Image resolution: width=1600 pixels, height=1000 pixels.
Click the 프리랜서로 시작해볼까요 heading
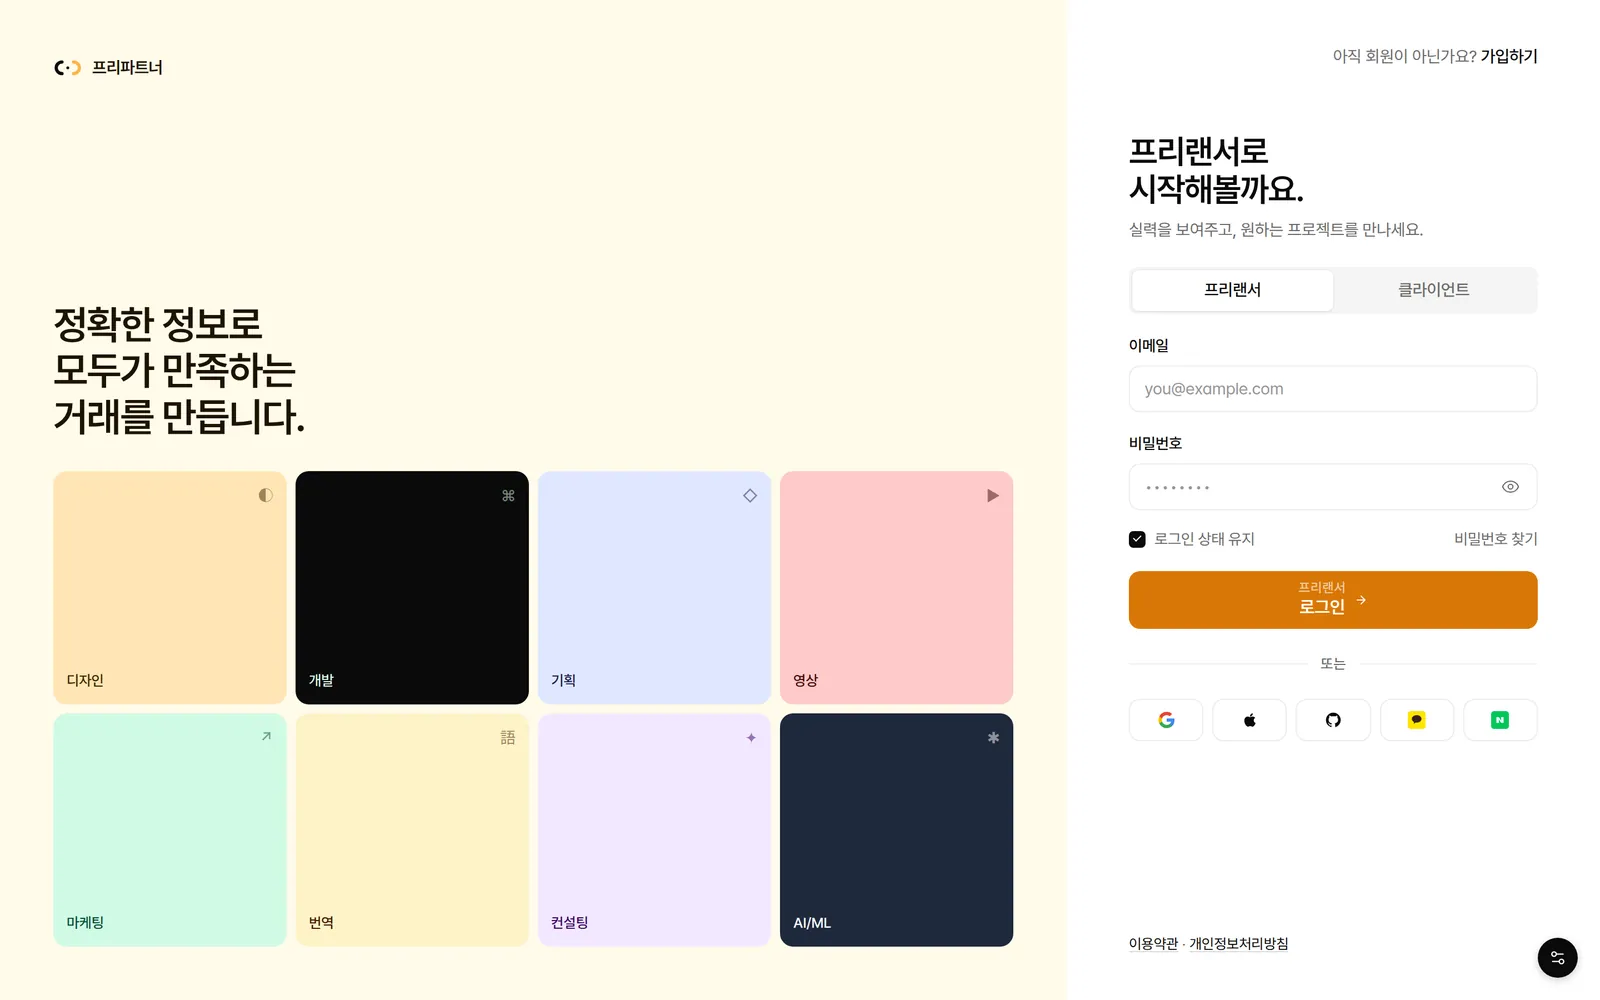1216,170
